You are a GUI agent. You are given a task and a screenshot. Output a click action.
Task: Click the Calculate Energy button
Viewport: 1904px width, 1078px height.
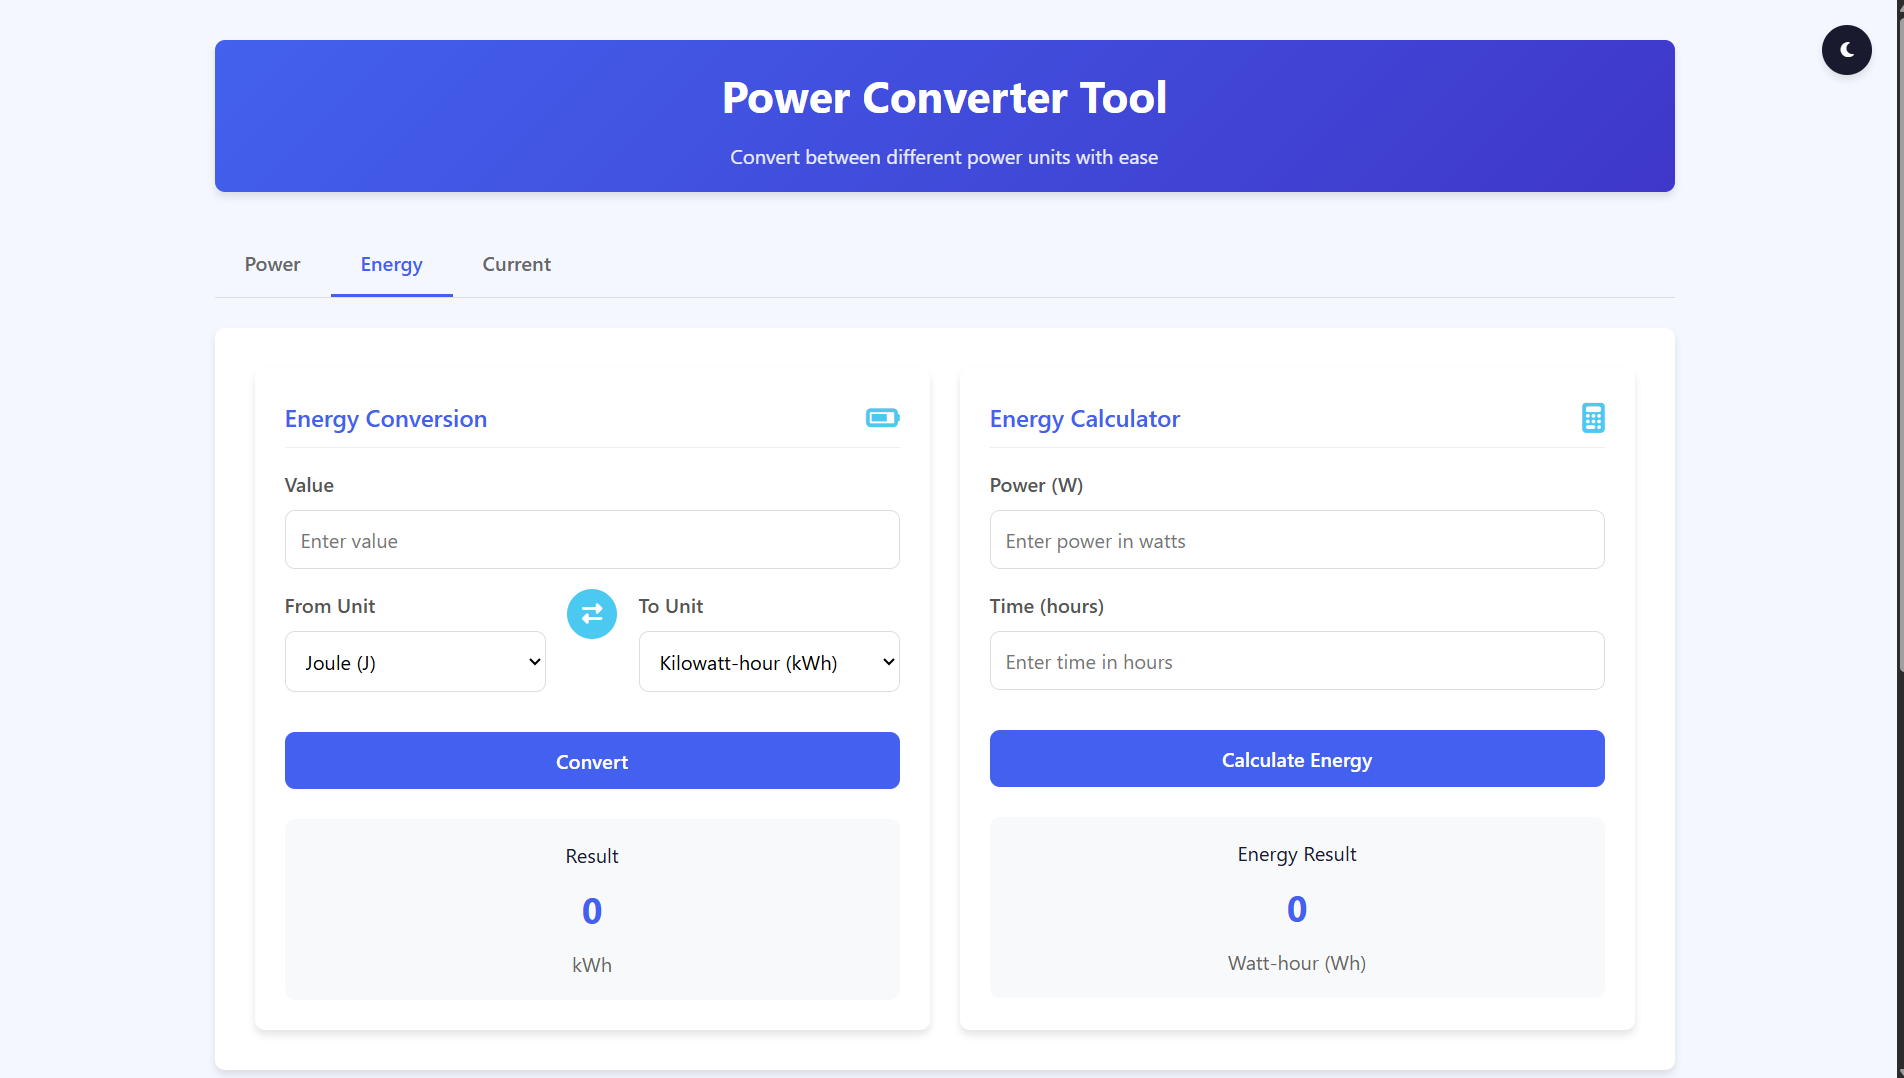point(1297,759)
